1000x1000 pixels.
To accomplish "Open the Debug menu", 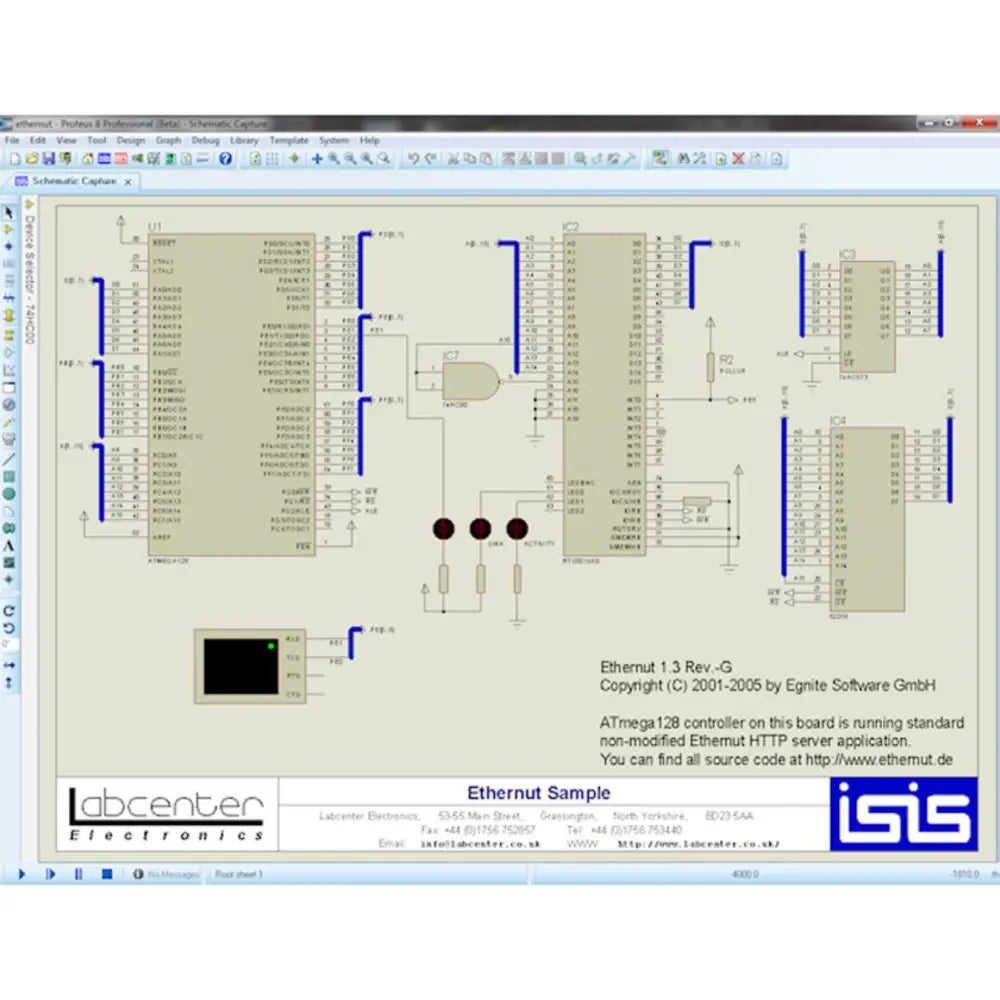I will pos(205,141).
